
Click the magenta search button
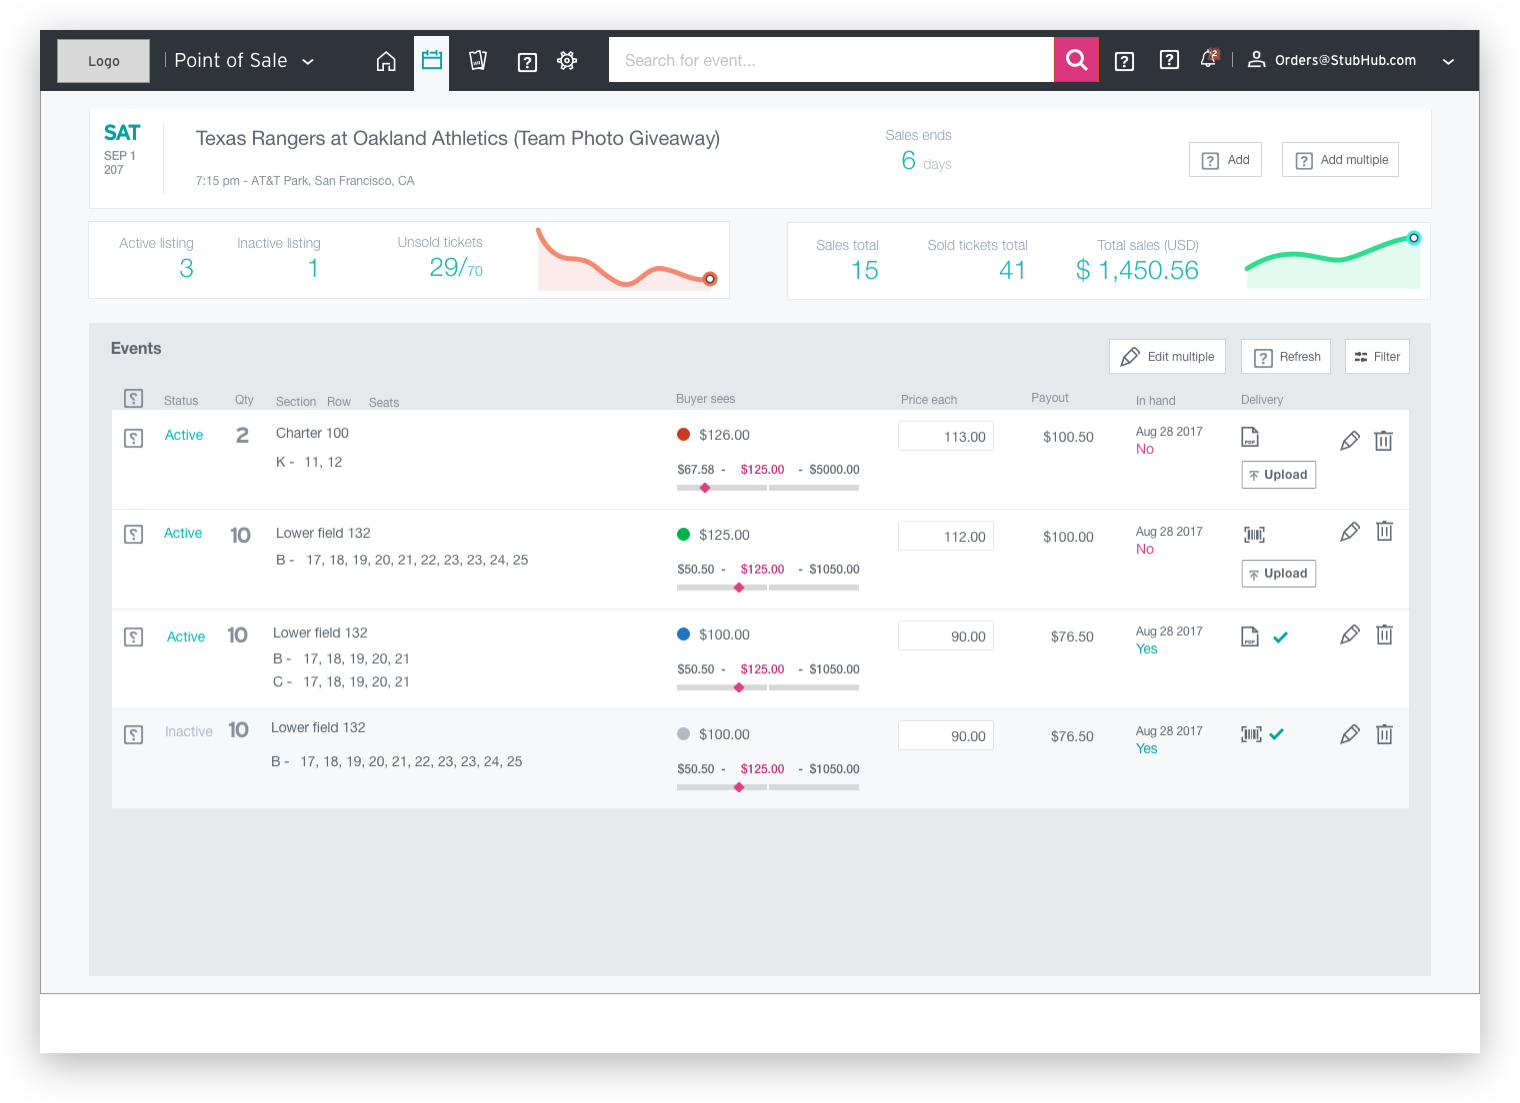click(1077, 60)
